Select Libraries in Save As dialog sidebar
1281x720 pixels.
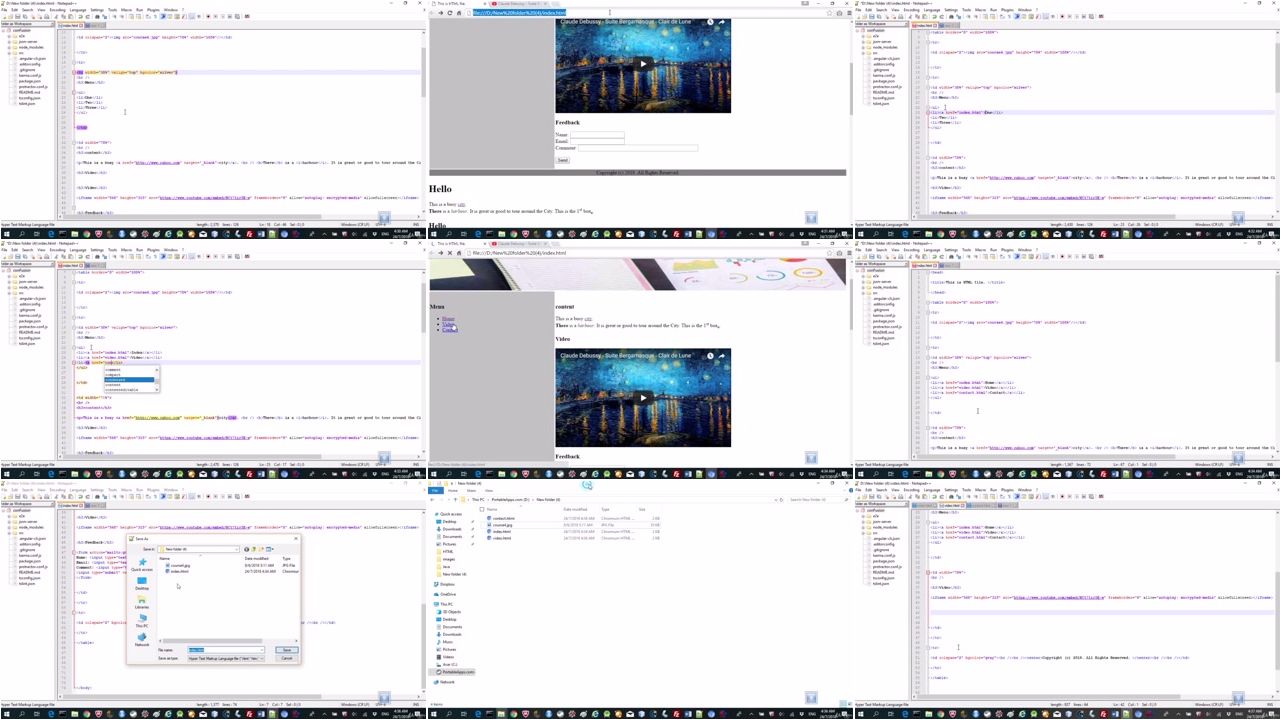click(142, 602)
